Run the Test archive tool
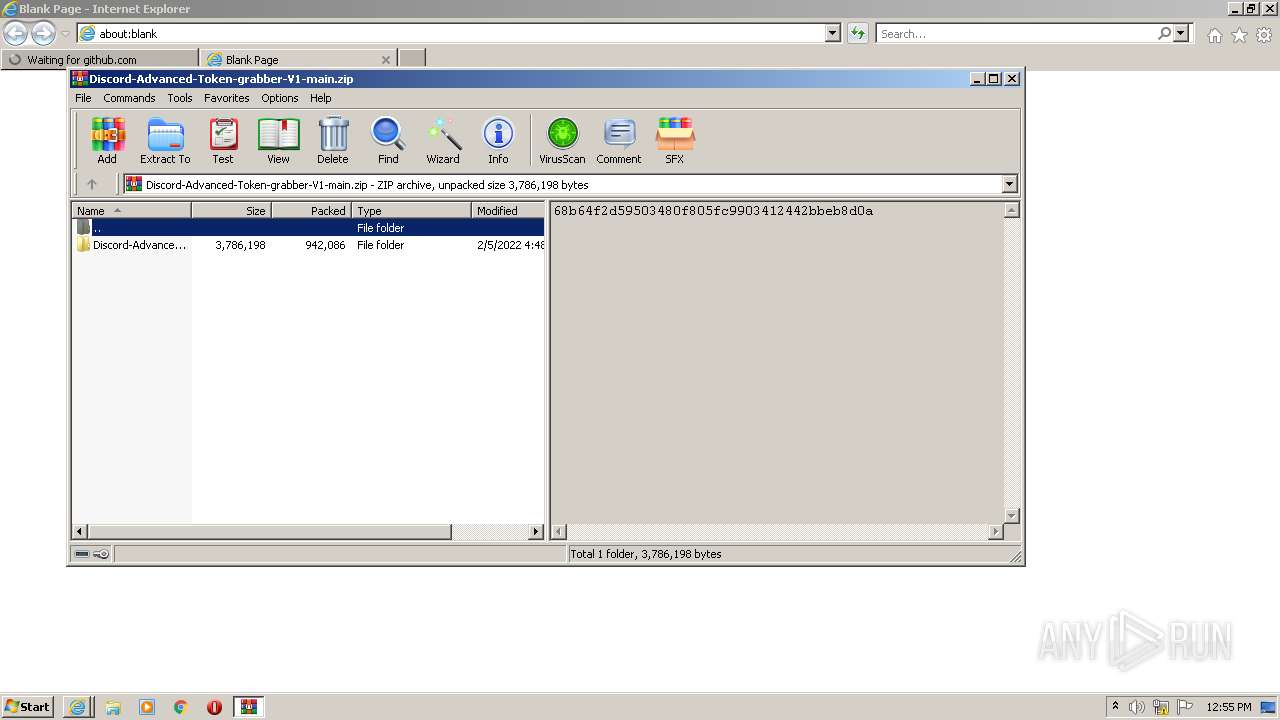The image size is (1280, 720). [223, 140]
